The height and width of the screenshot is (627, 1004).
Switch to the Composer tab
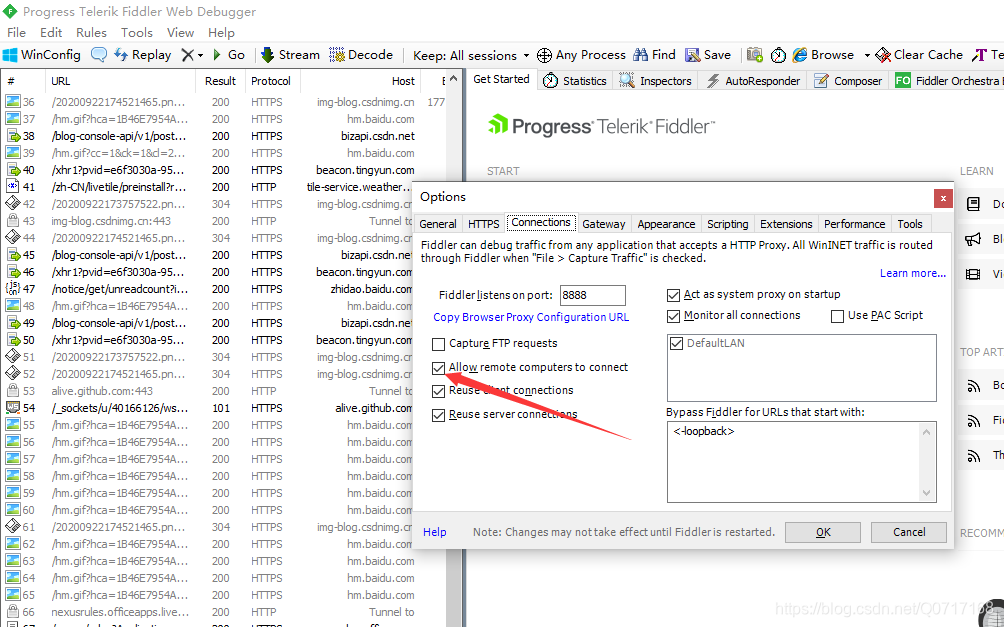click(848, 81)
